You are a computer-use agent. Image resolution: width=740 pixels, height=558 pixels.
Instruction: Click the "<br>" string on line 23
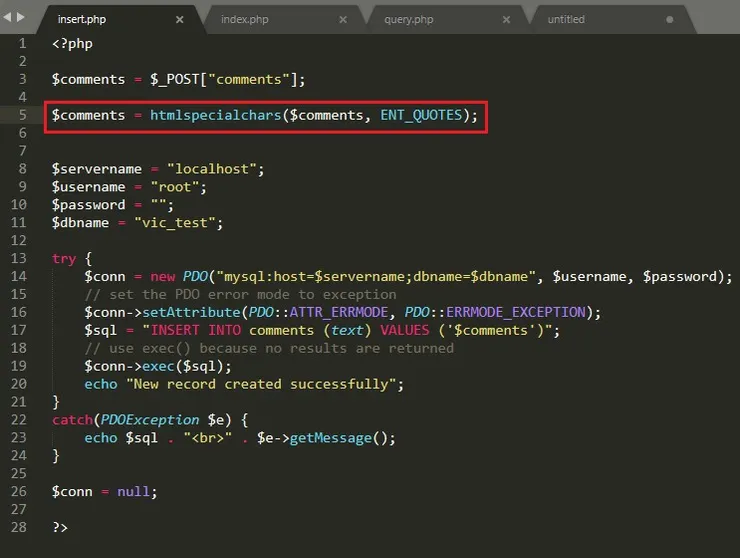(208, 438)
